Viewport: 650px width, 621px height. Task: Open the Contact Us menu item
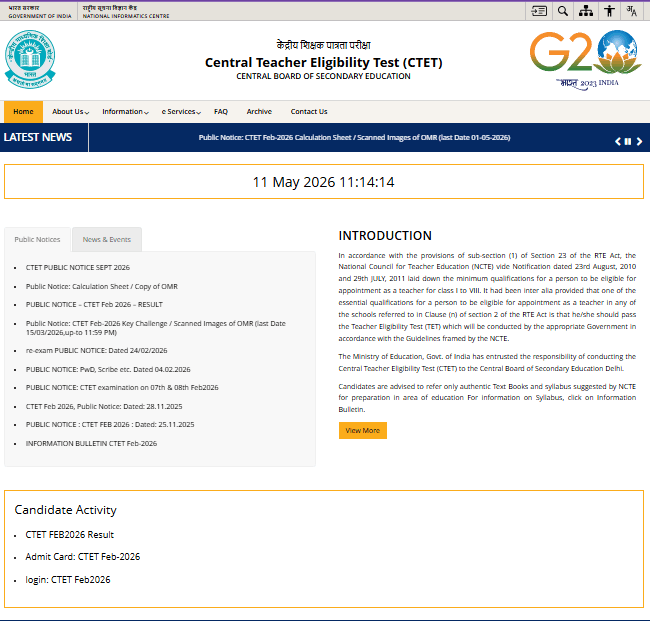[309, 112]
